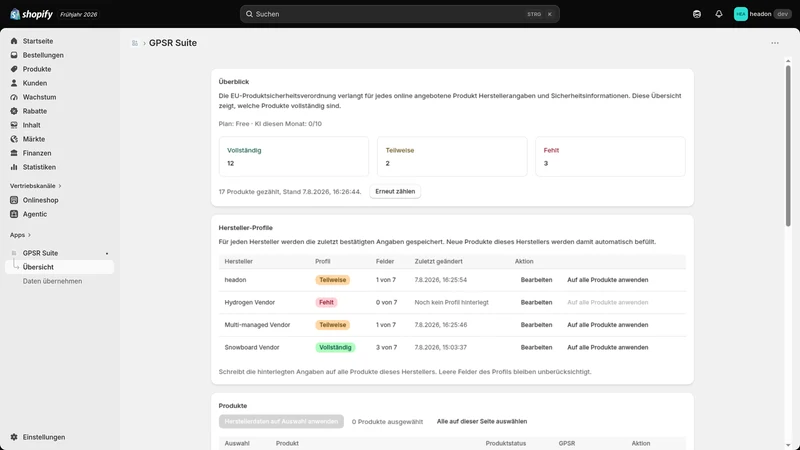This screenshot has width=800, height=450.
Task: Click the Shopify logo
Action: point(31,14)
